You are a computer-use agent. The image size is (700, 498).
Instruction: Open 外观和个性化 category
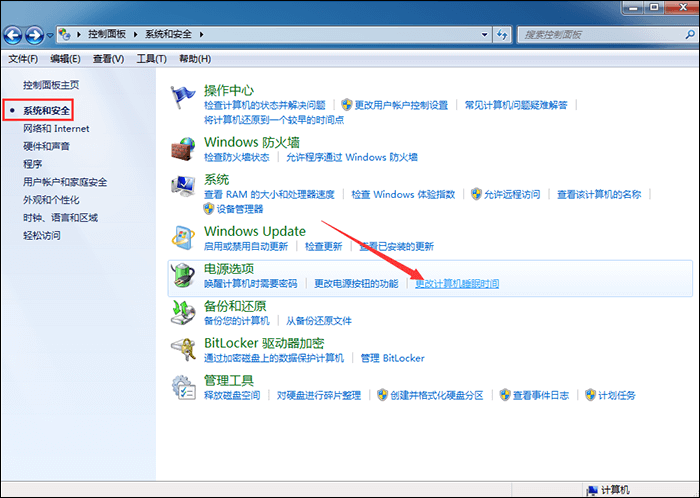[x=51, y=200]
